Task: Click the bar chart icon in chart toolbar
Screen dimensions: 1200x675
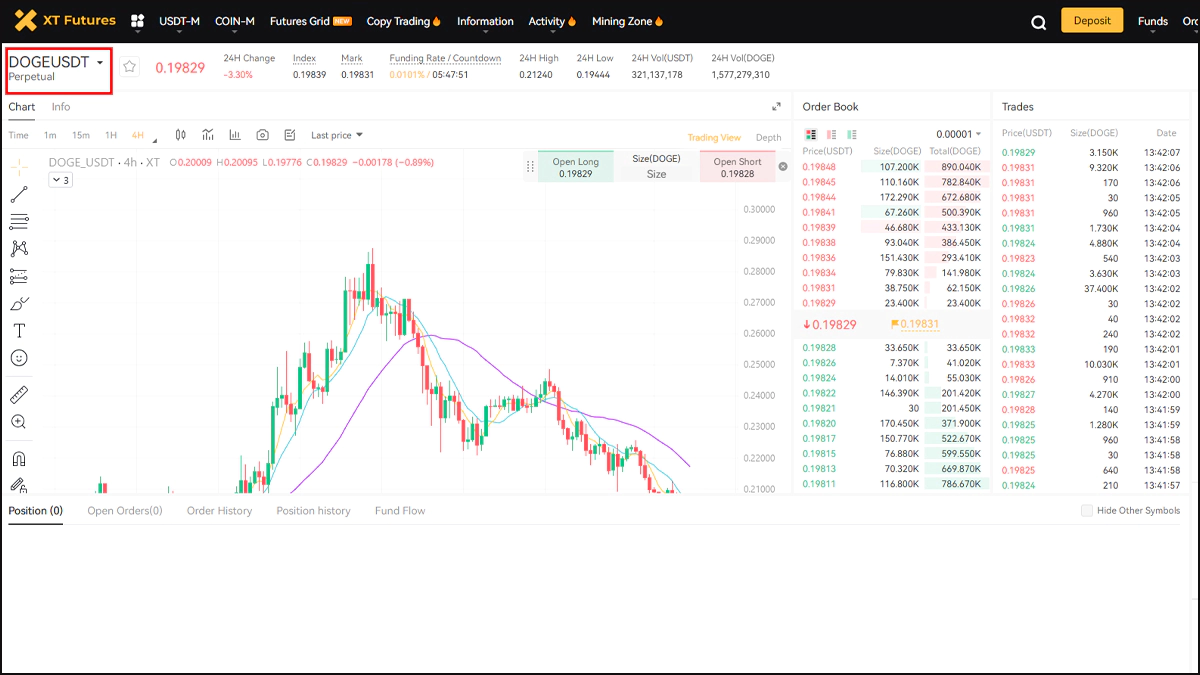Action: 235,135
